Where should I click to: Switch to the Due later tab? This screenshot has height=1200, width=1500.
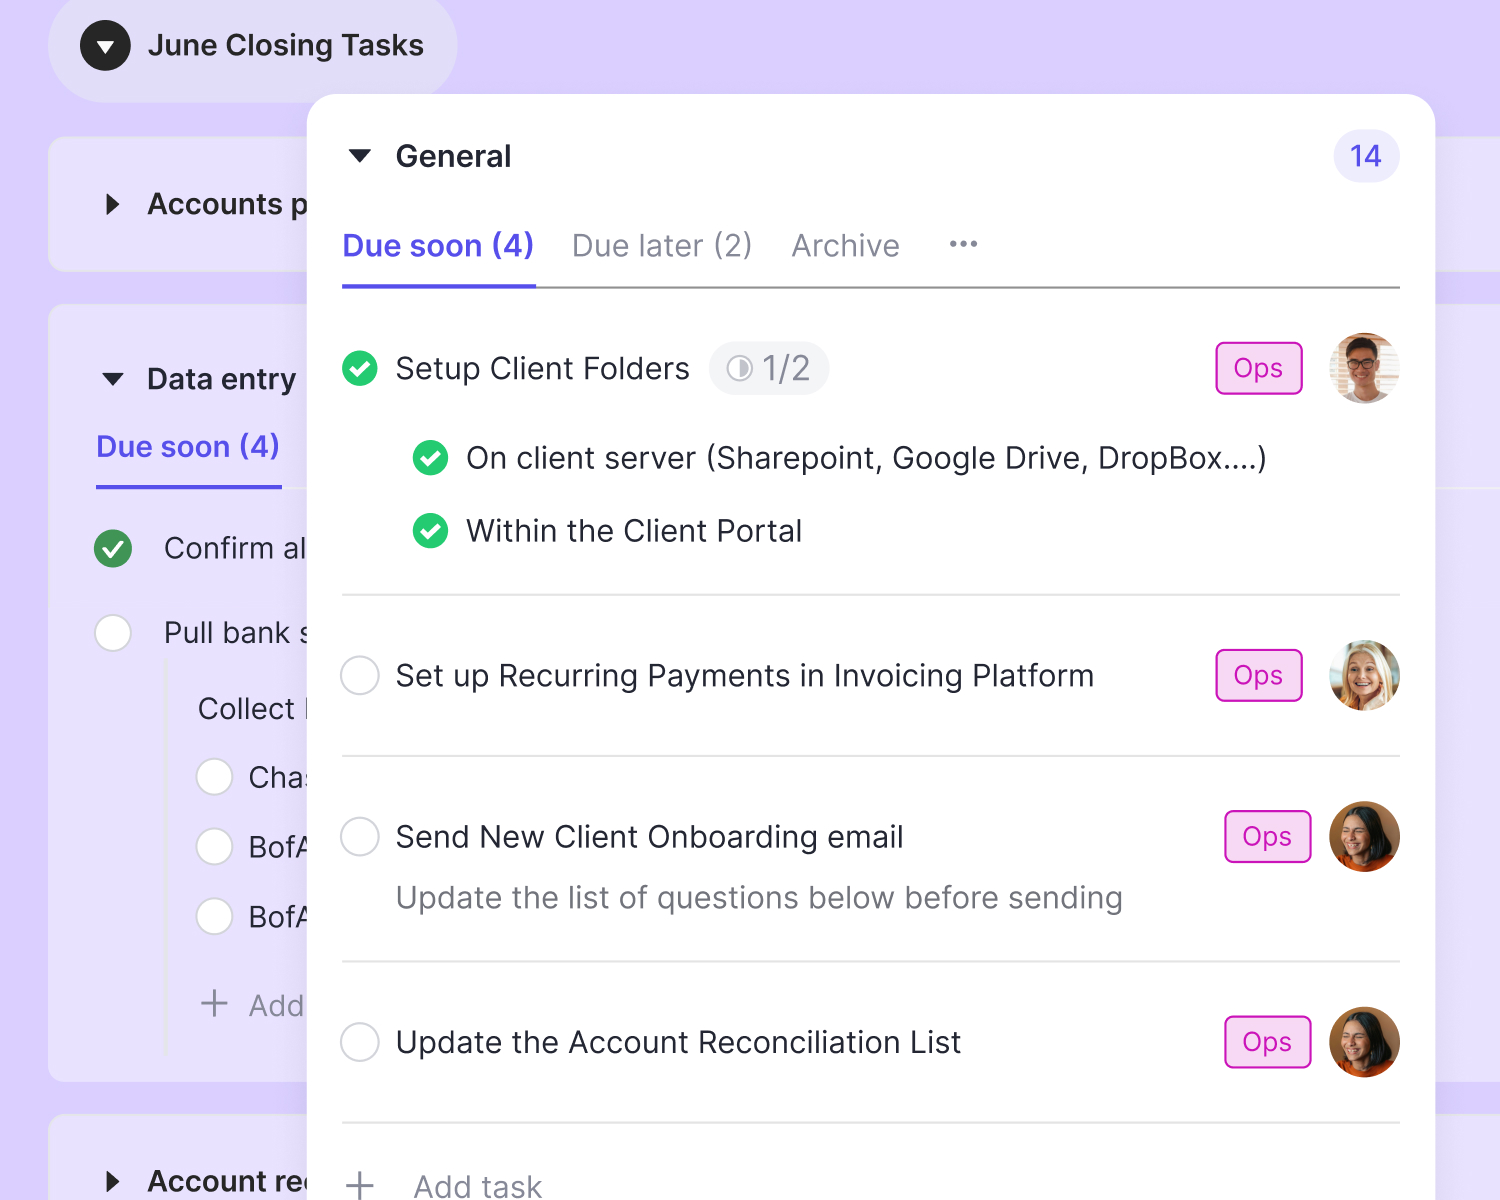point(661,245)
